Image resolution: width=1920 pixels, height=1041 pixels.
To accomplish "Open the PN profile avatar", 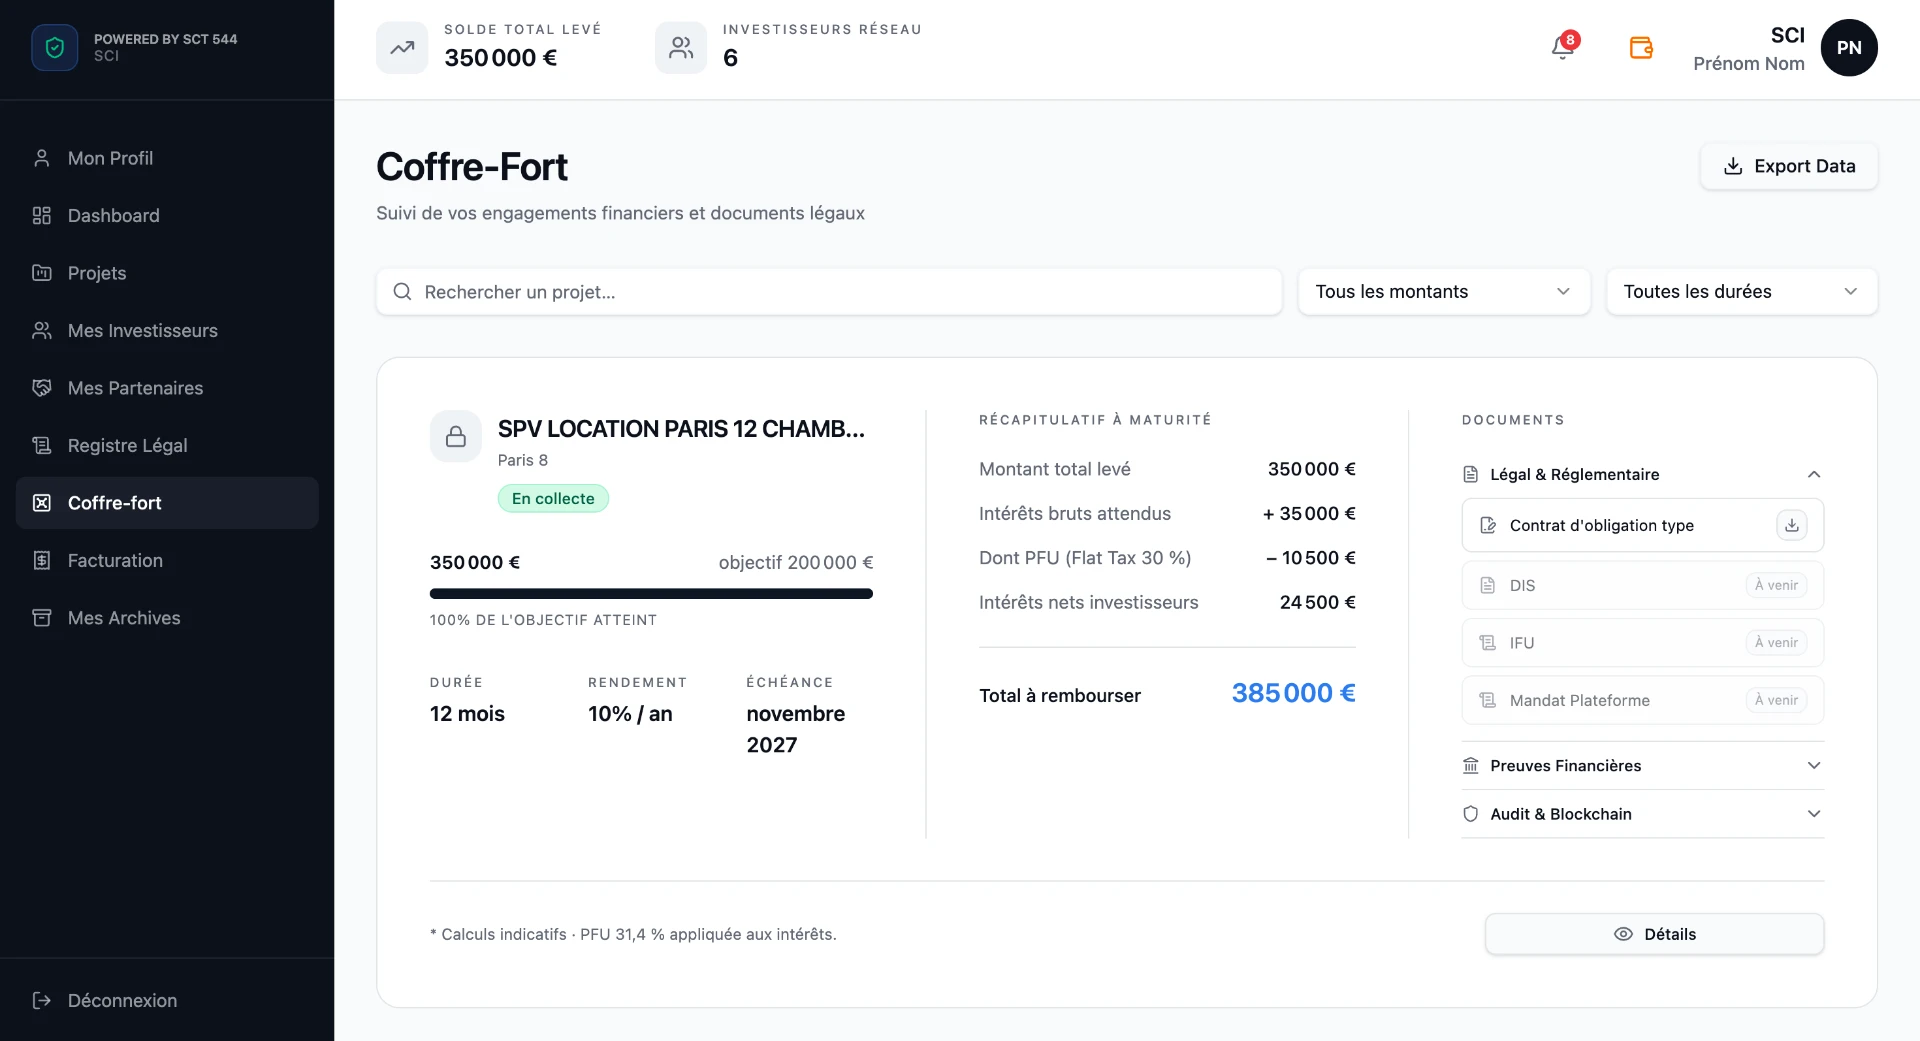I will [x=1849, y=47].
